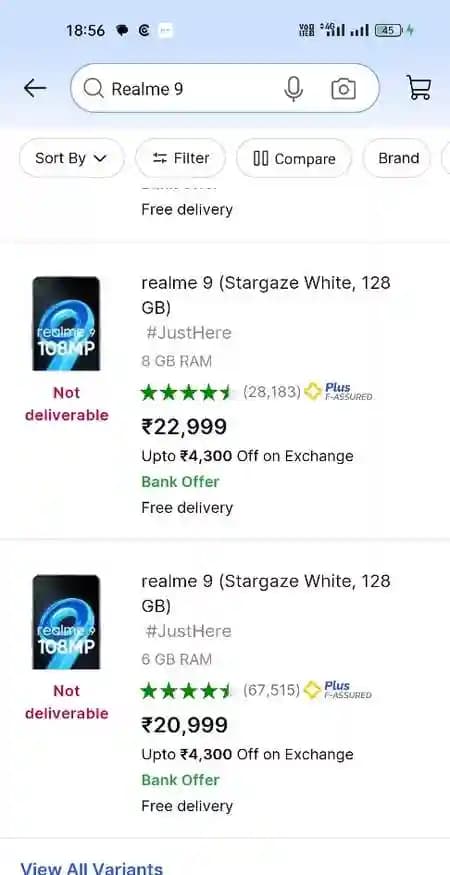The height and width of the screenshot is (875, 450).
Task: Open voice search microphone icon
Action: pos(293,89)
